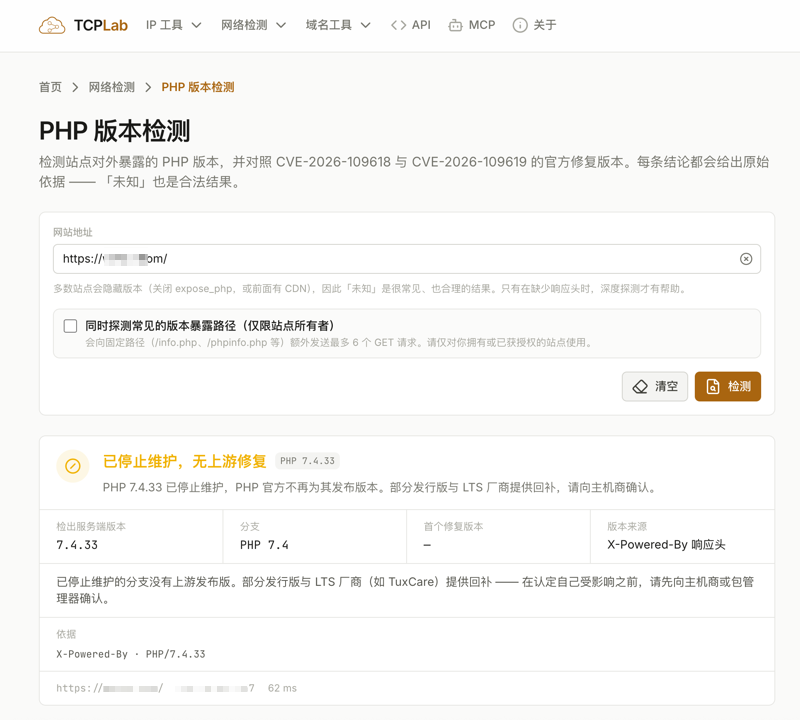
Task: Click the evidence line X-Powered-By · PHP/7.4.33
Action: (x=131, y=654)
